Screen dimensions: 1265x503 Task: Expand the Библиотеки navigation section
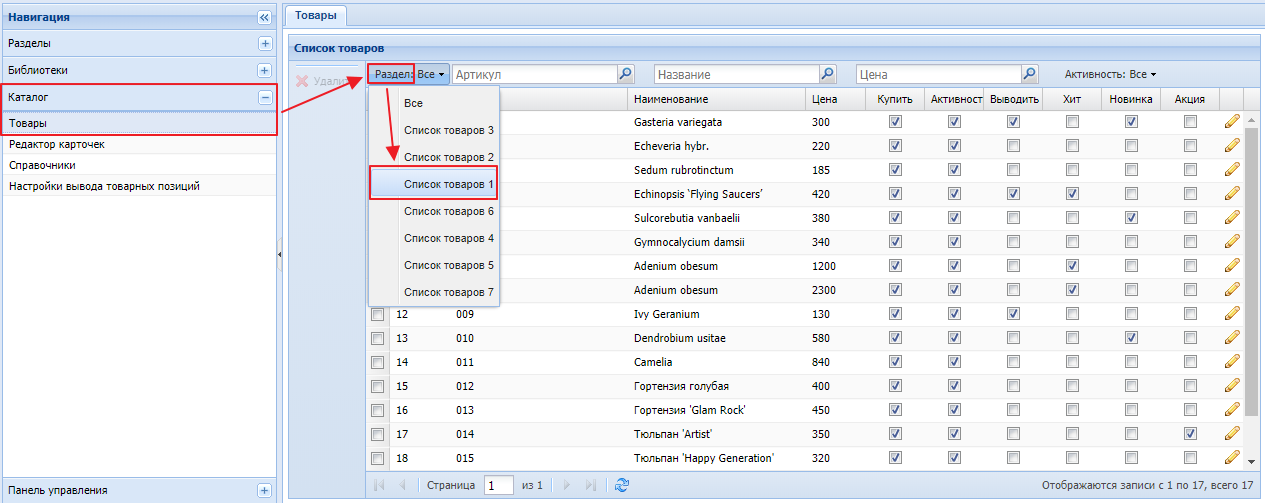coord(264,71)
